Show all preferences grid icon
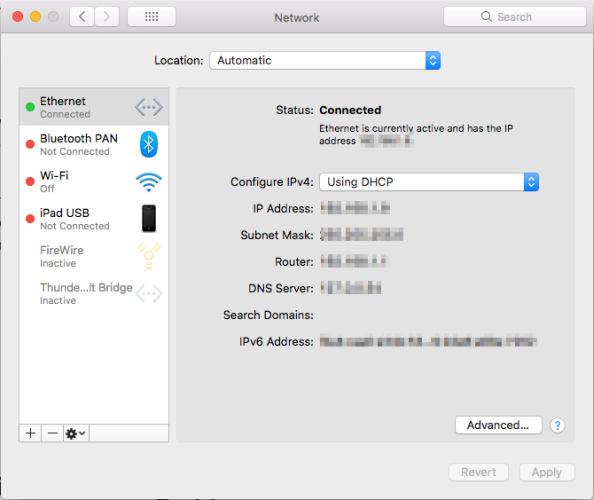This screenshot has height=500, width=594. tap(152, 17)
